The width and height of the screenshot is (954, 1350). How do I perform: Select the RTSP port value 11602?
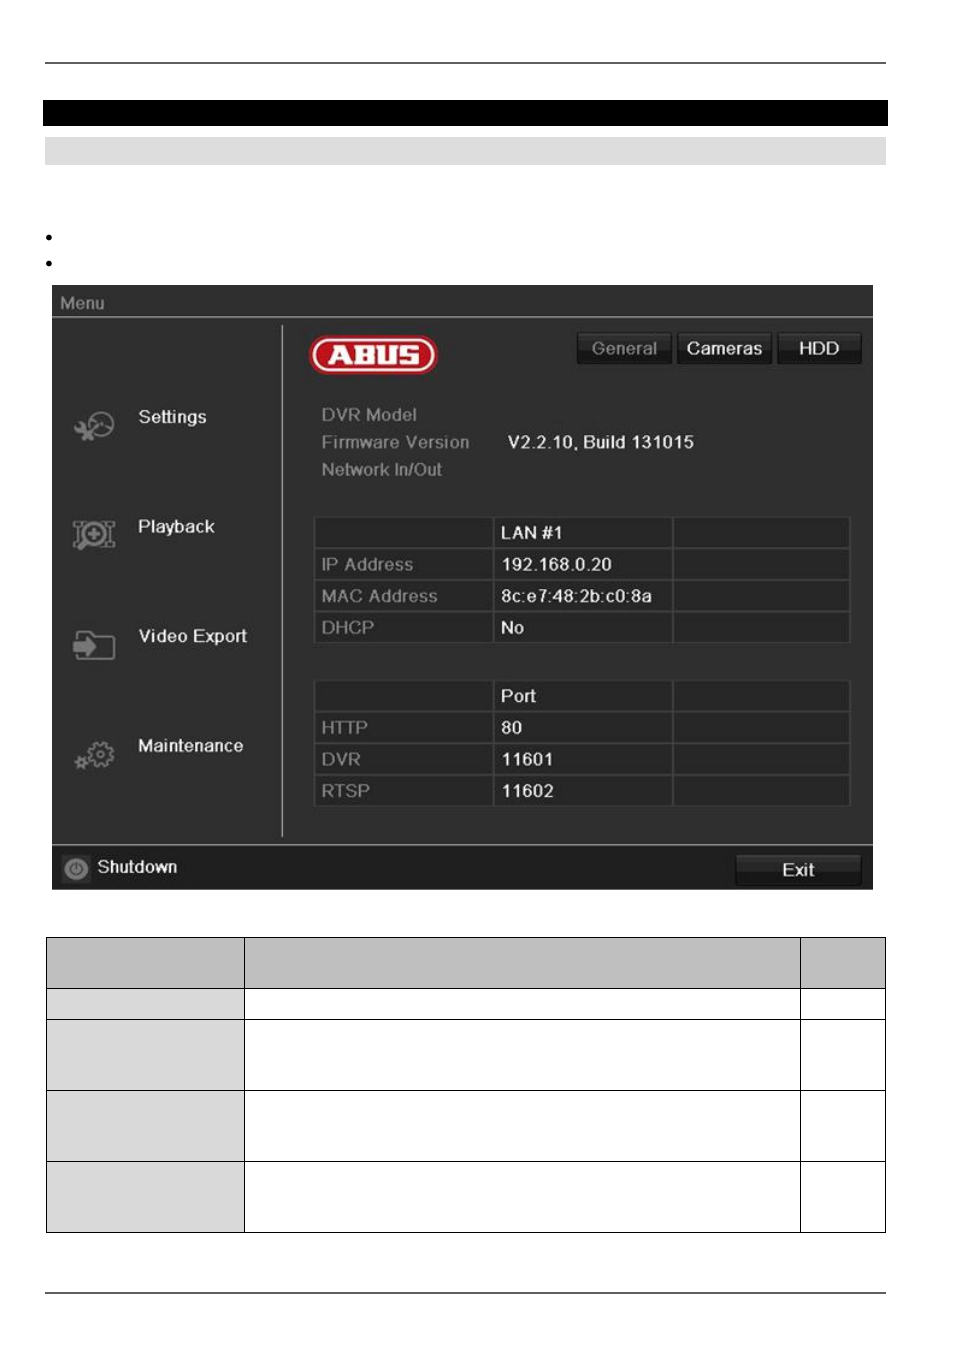pyautogui.click(x=527, y=791)
